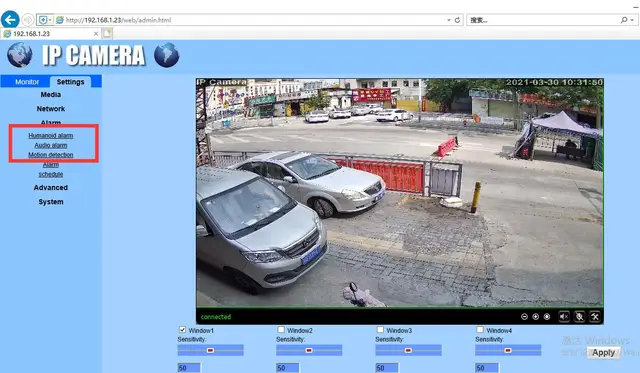The width and height of the screenshot is (640, 373).
Task: Open a new browser tab
Action: pos(107,33)
